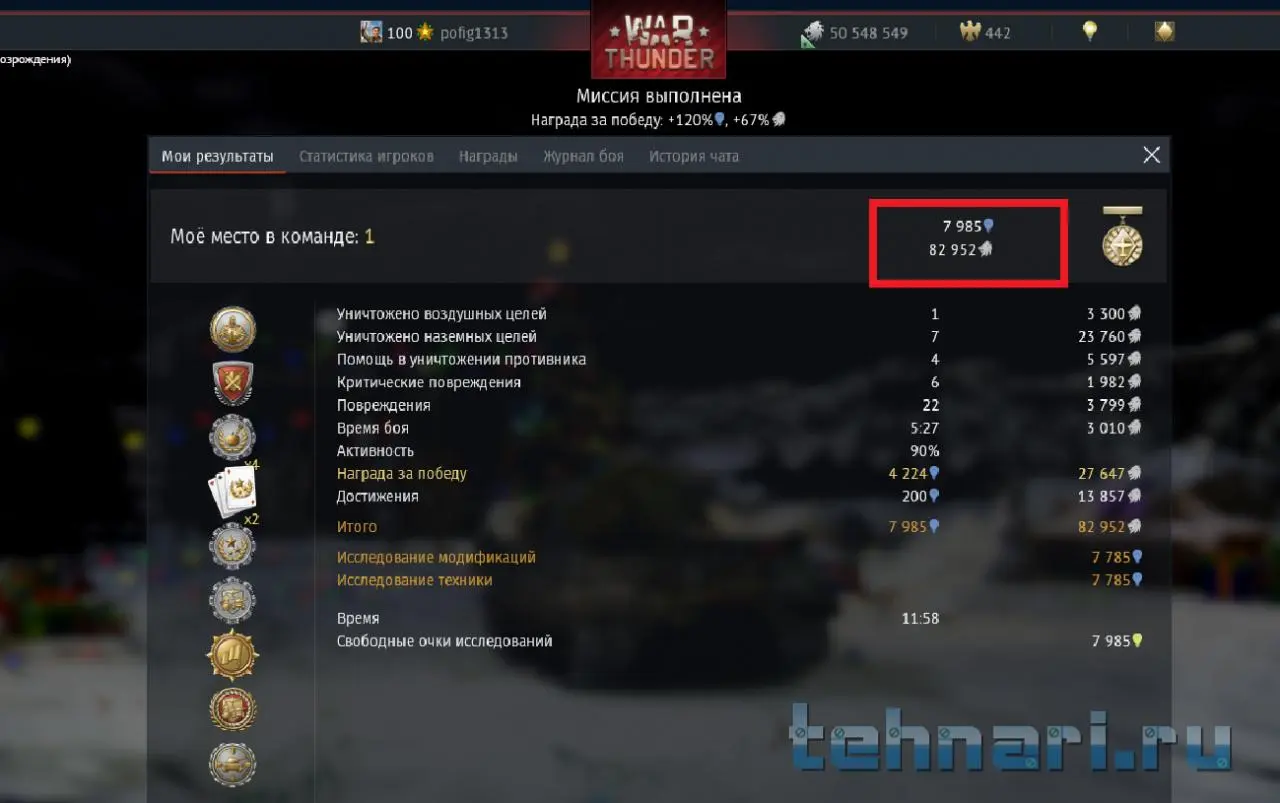This screenshot has height=803, width=1280.
Task: Click the red-gold tank badge award
Action: click(x=233, y=709)
